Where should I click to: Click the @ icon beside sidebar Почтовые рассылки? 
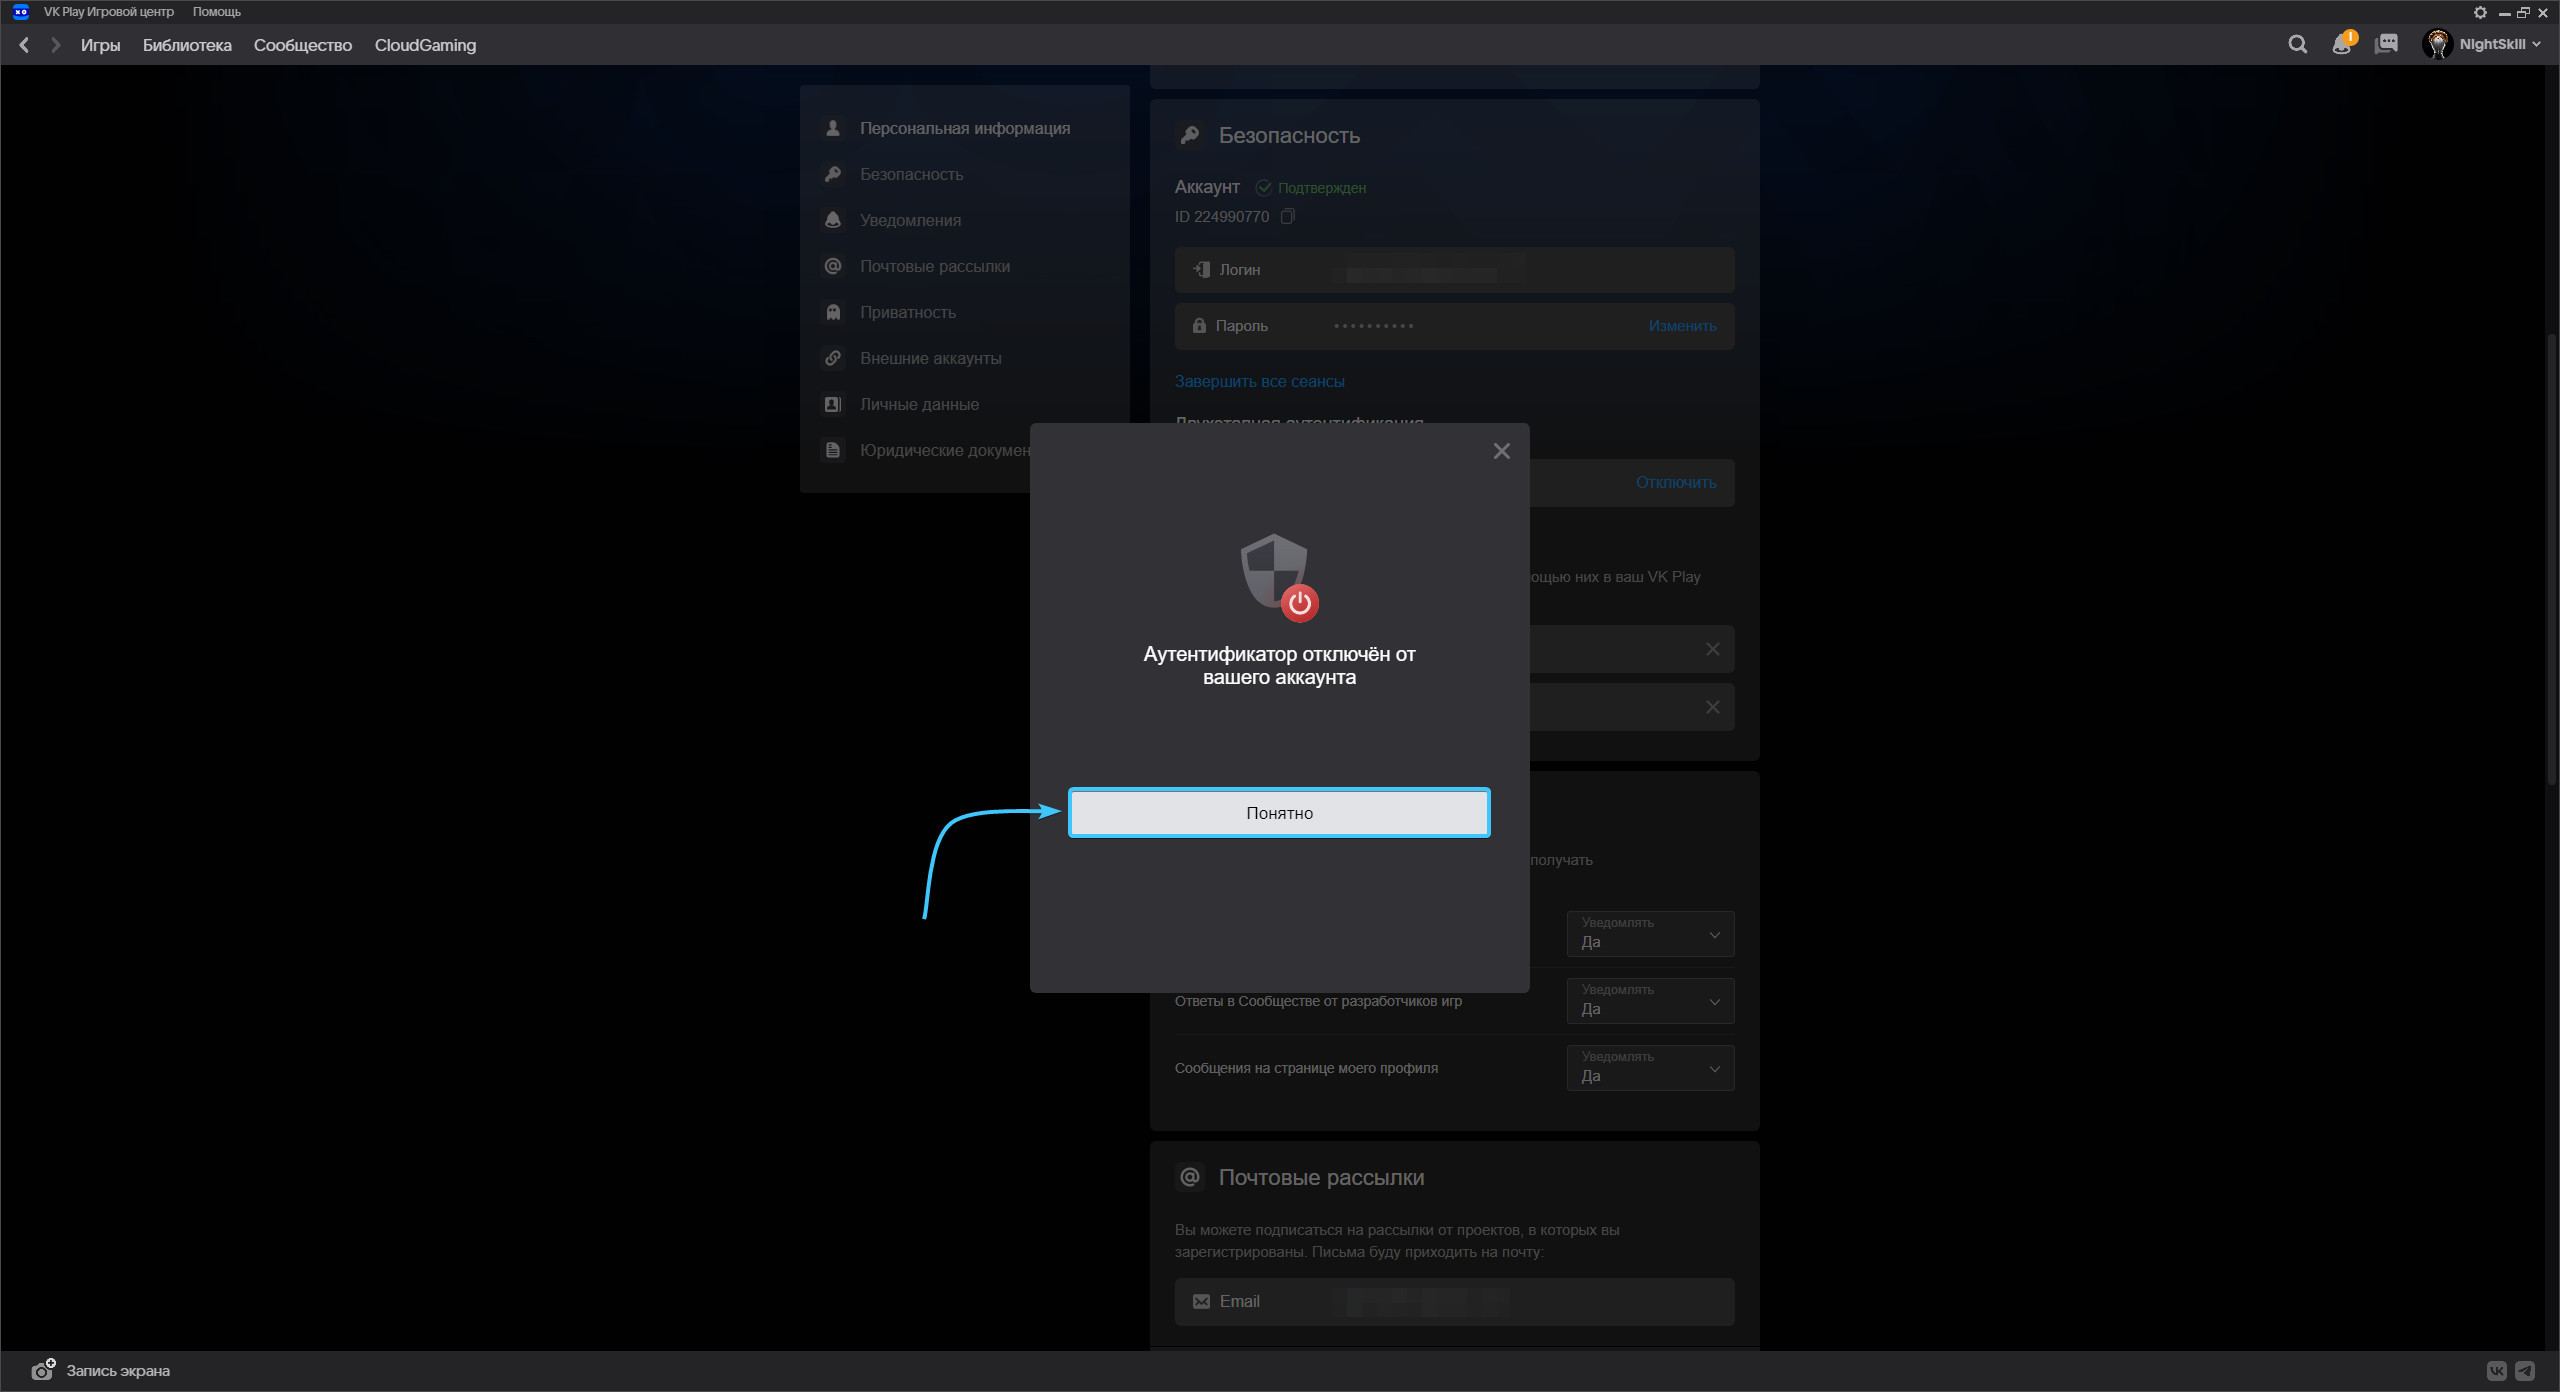[x=832, y=266]
